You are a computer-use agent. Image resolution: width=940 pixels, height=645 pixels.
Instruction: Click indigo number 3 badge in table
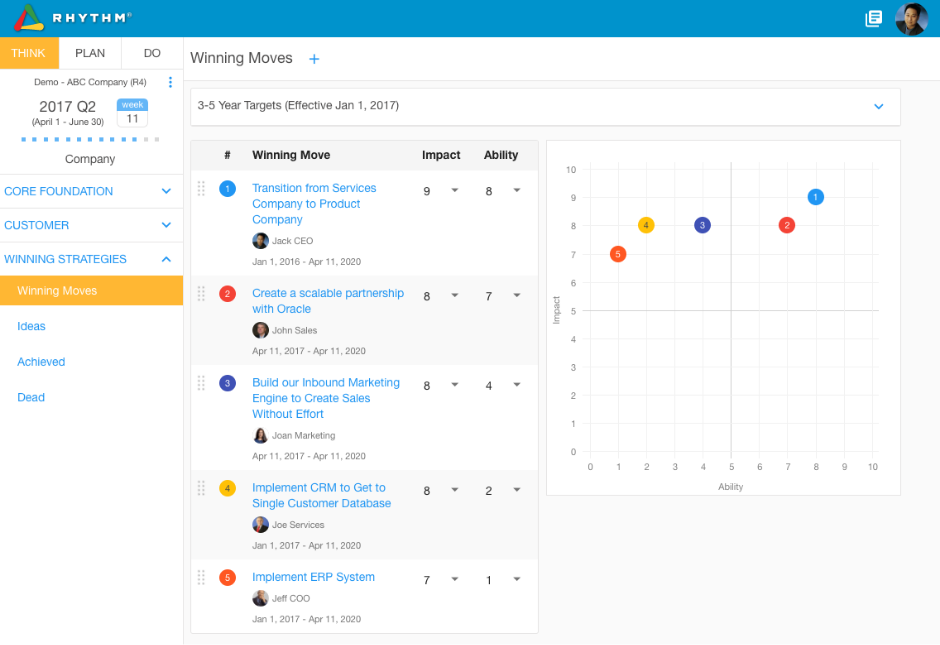pos(227,383)
